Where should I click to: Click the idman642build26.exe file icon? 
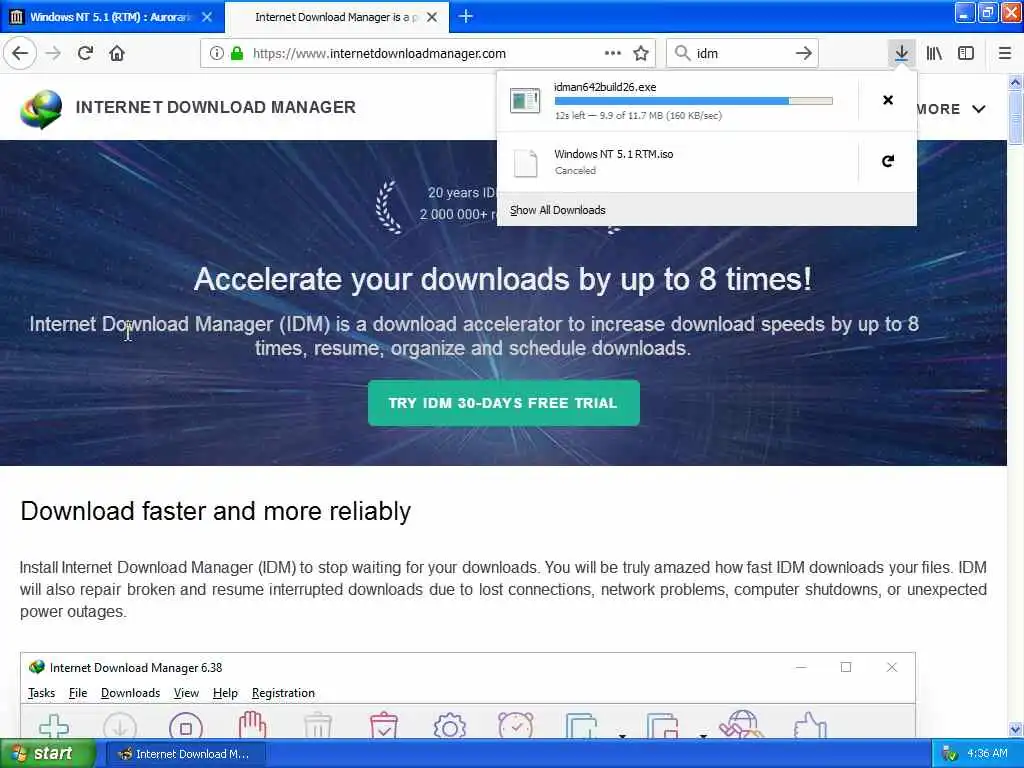(x=524, y=101)
